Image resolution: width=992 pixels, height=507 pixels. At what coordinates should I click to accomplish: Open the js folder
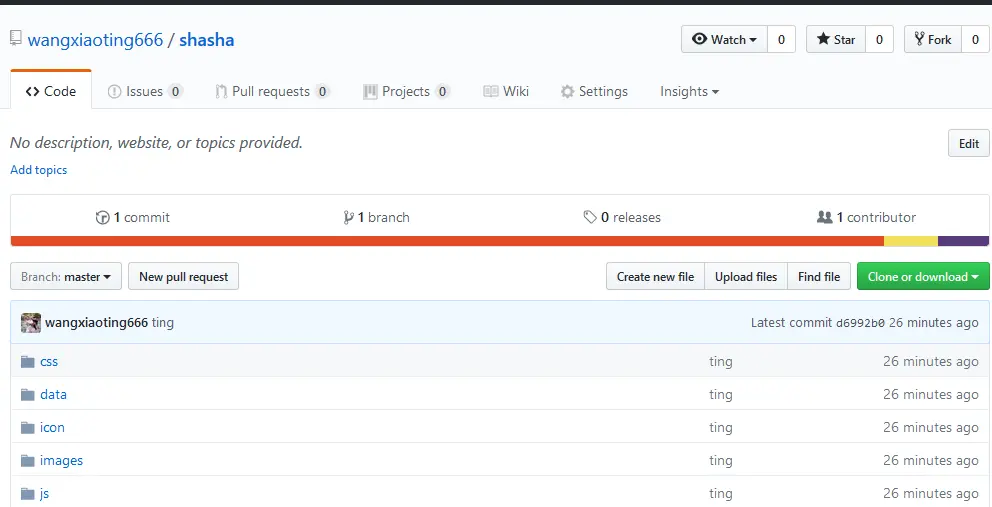(44, 494)
